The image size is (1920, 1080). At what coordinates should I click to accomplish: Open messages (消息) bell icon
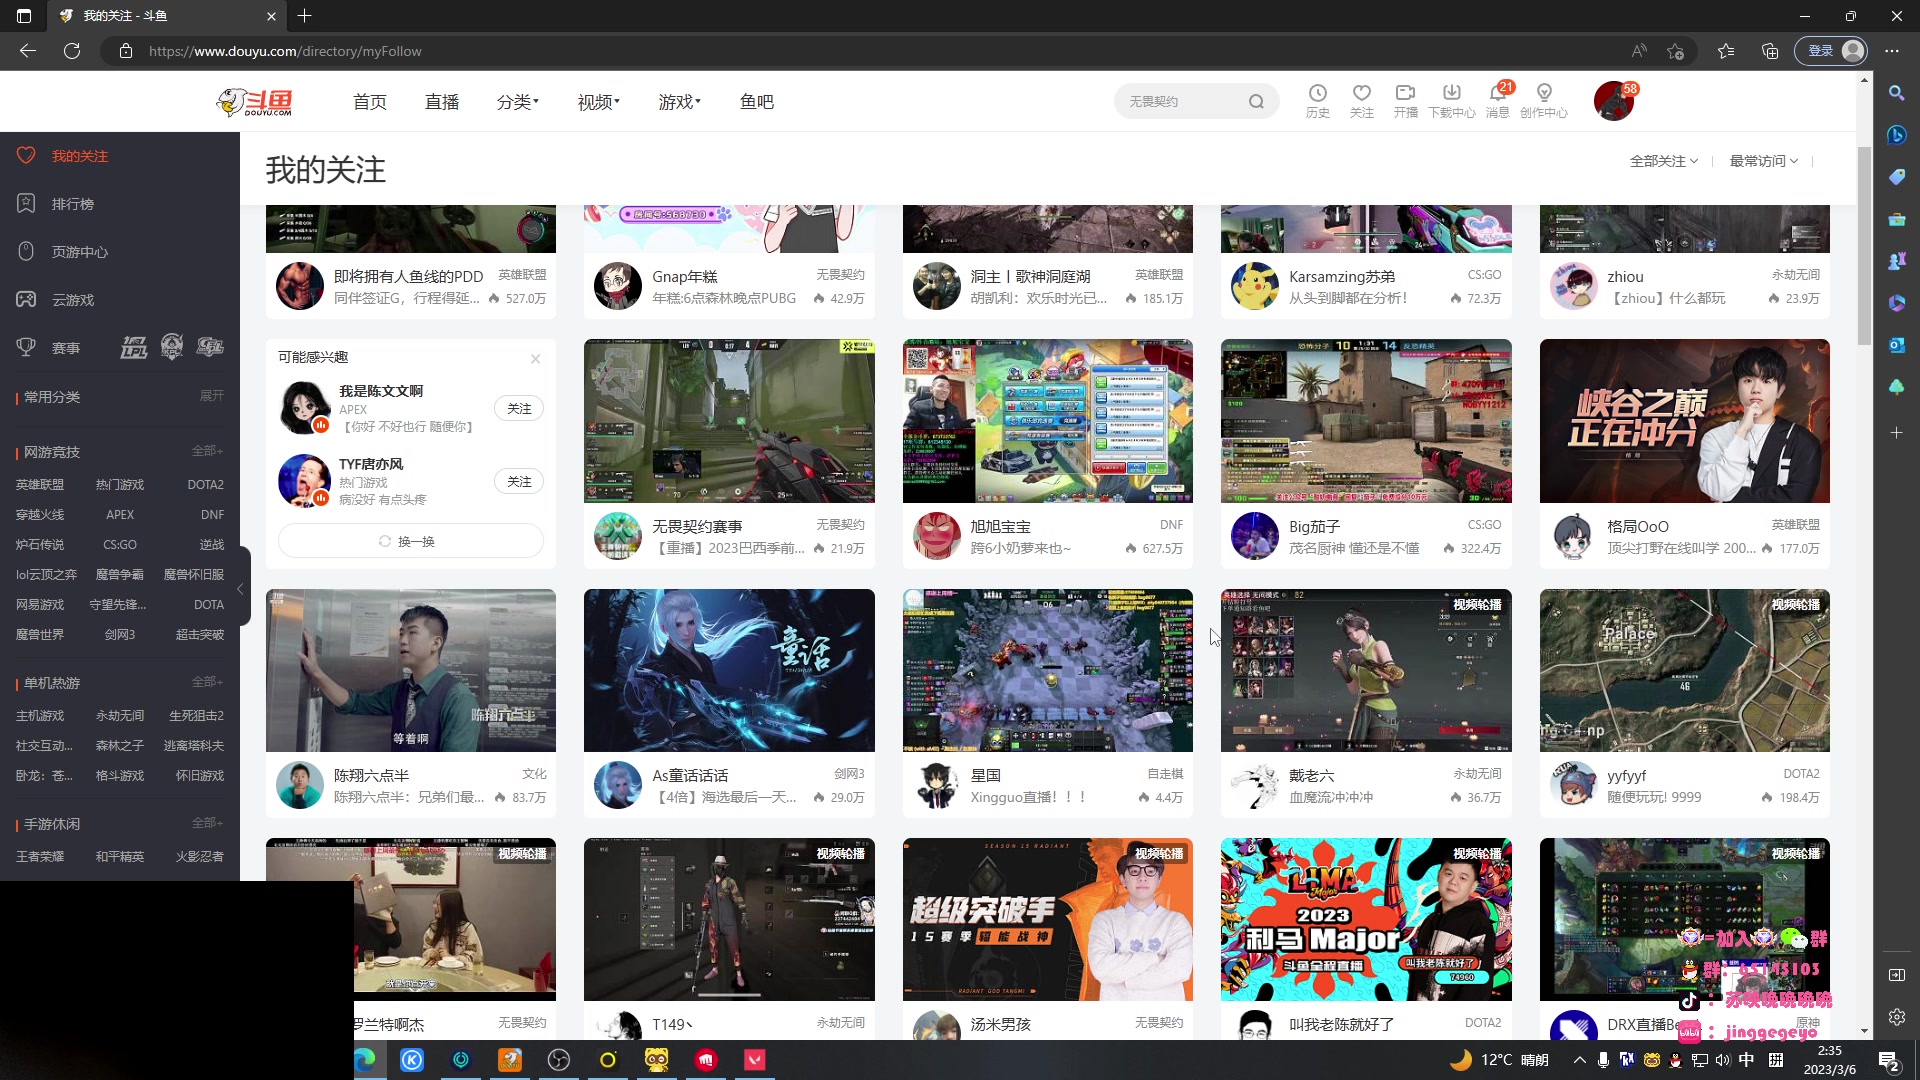pos(1497,95)
